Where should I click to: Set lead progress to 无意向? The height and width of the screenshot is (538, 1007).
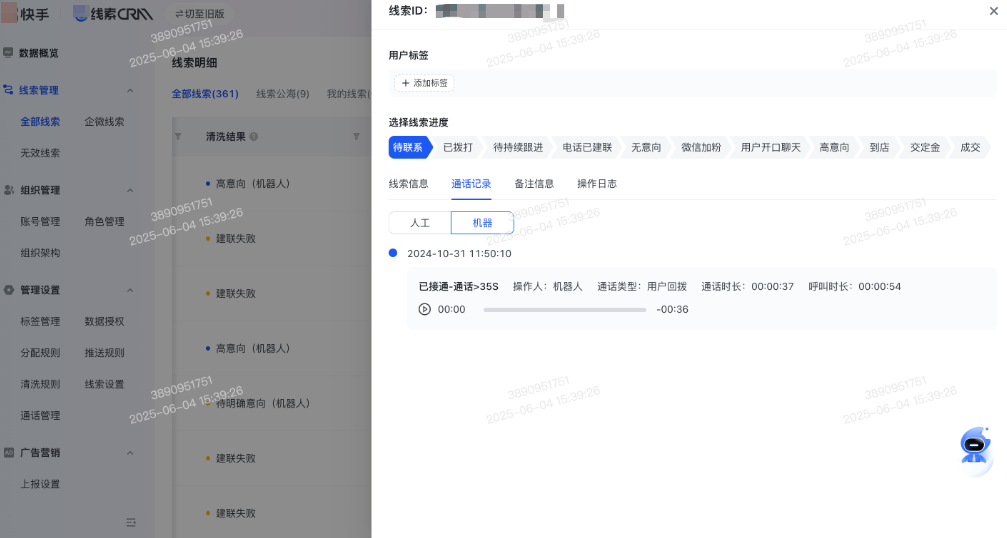point(646,148)
